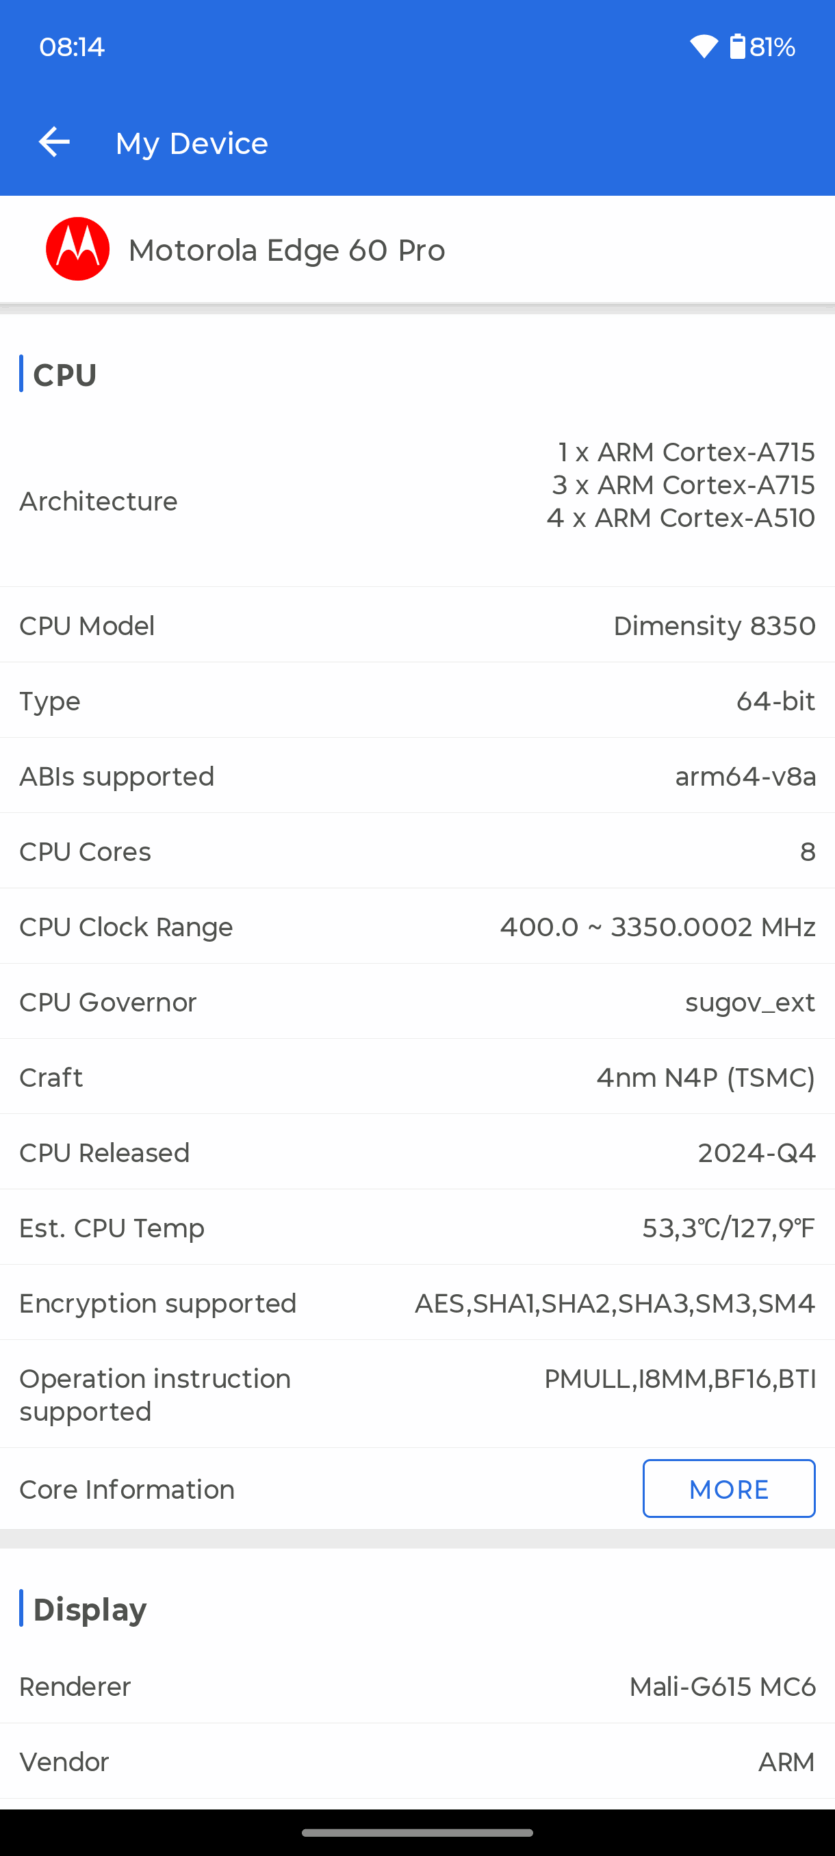Tap the clock in status bar

coord(72,47)
